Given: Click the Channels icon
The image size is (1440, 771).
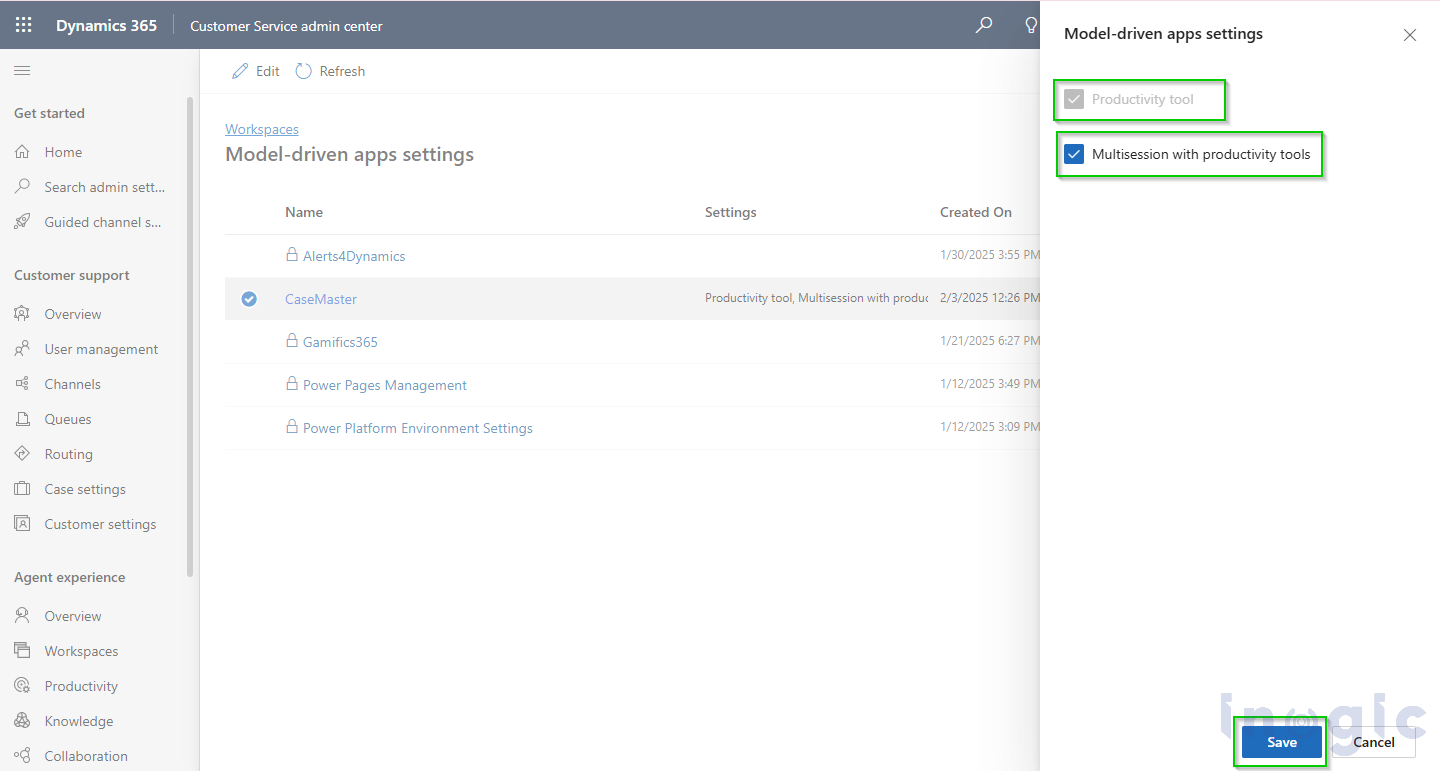Looking at the screenshot, I should (x=22, y=384).
